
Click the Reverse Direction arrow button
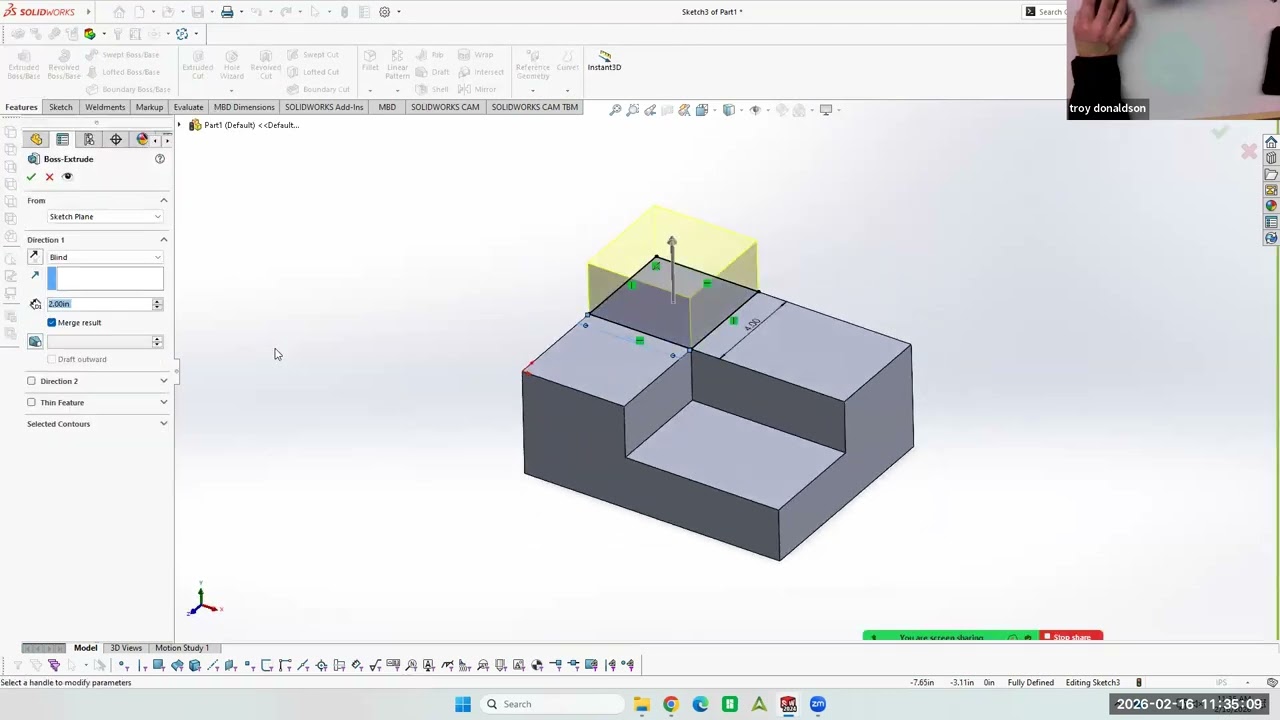point(35,257)
